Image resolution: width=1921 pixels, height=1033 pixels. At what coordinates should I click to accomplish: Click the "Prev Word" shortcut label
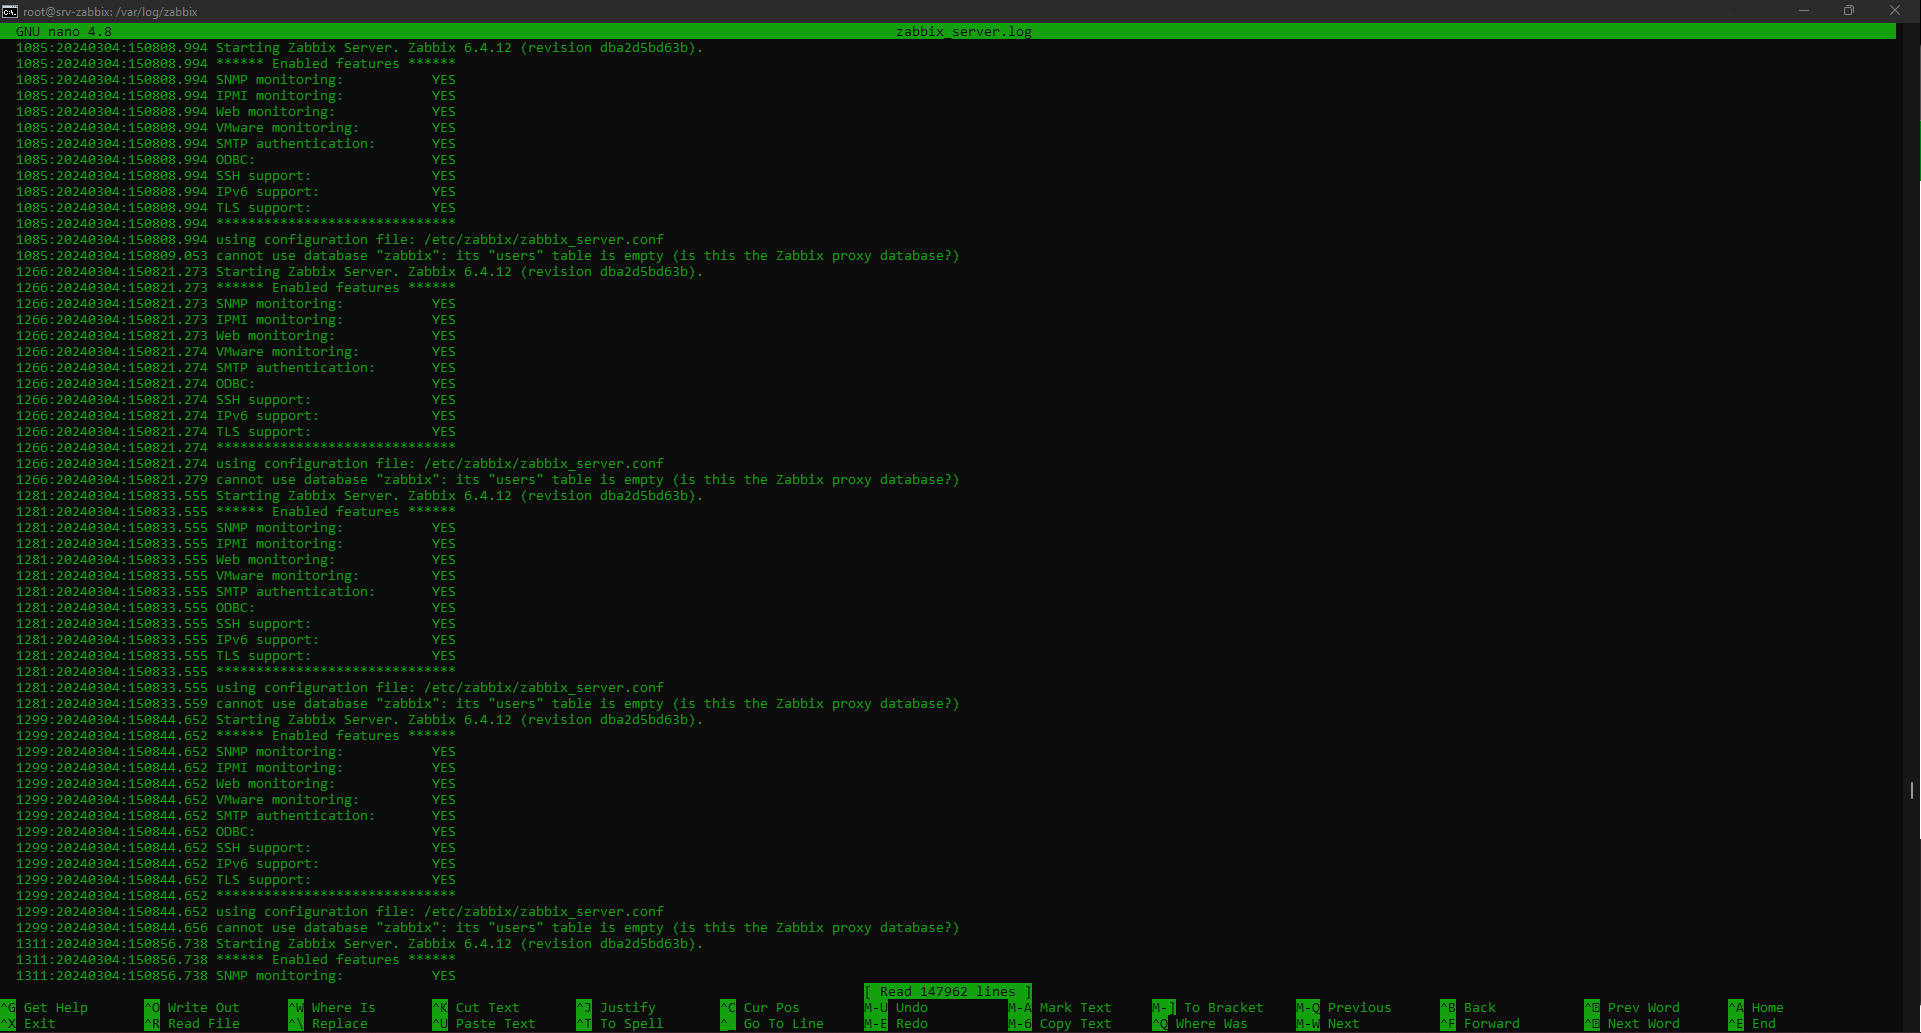click(1644, 1008)
